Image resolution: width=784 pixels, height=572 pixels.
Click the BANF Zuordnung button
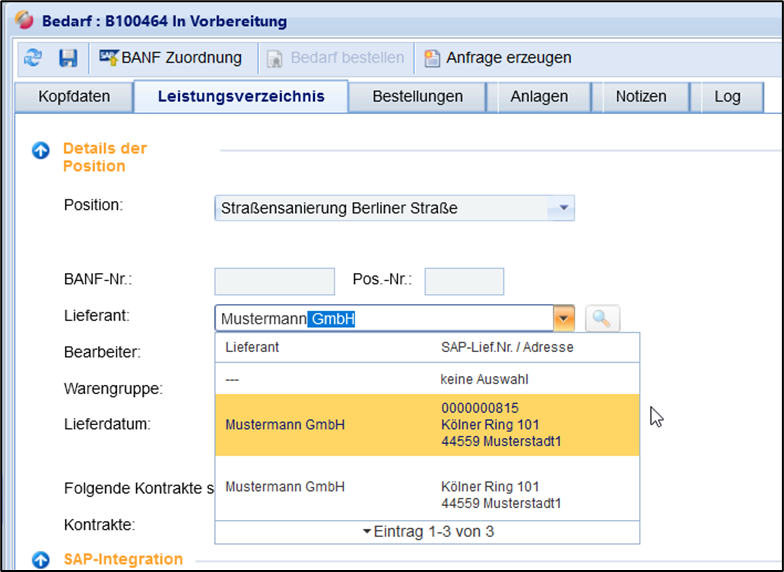click(x=170, y=58)
